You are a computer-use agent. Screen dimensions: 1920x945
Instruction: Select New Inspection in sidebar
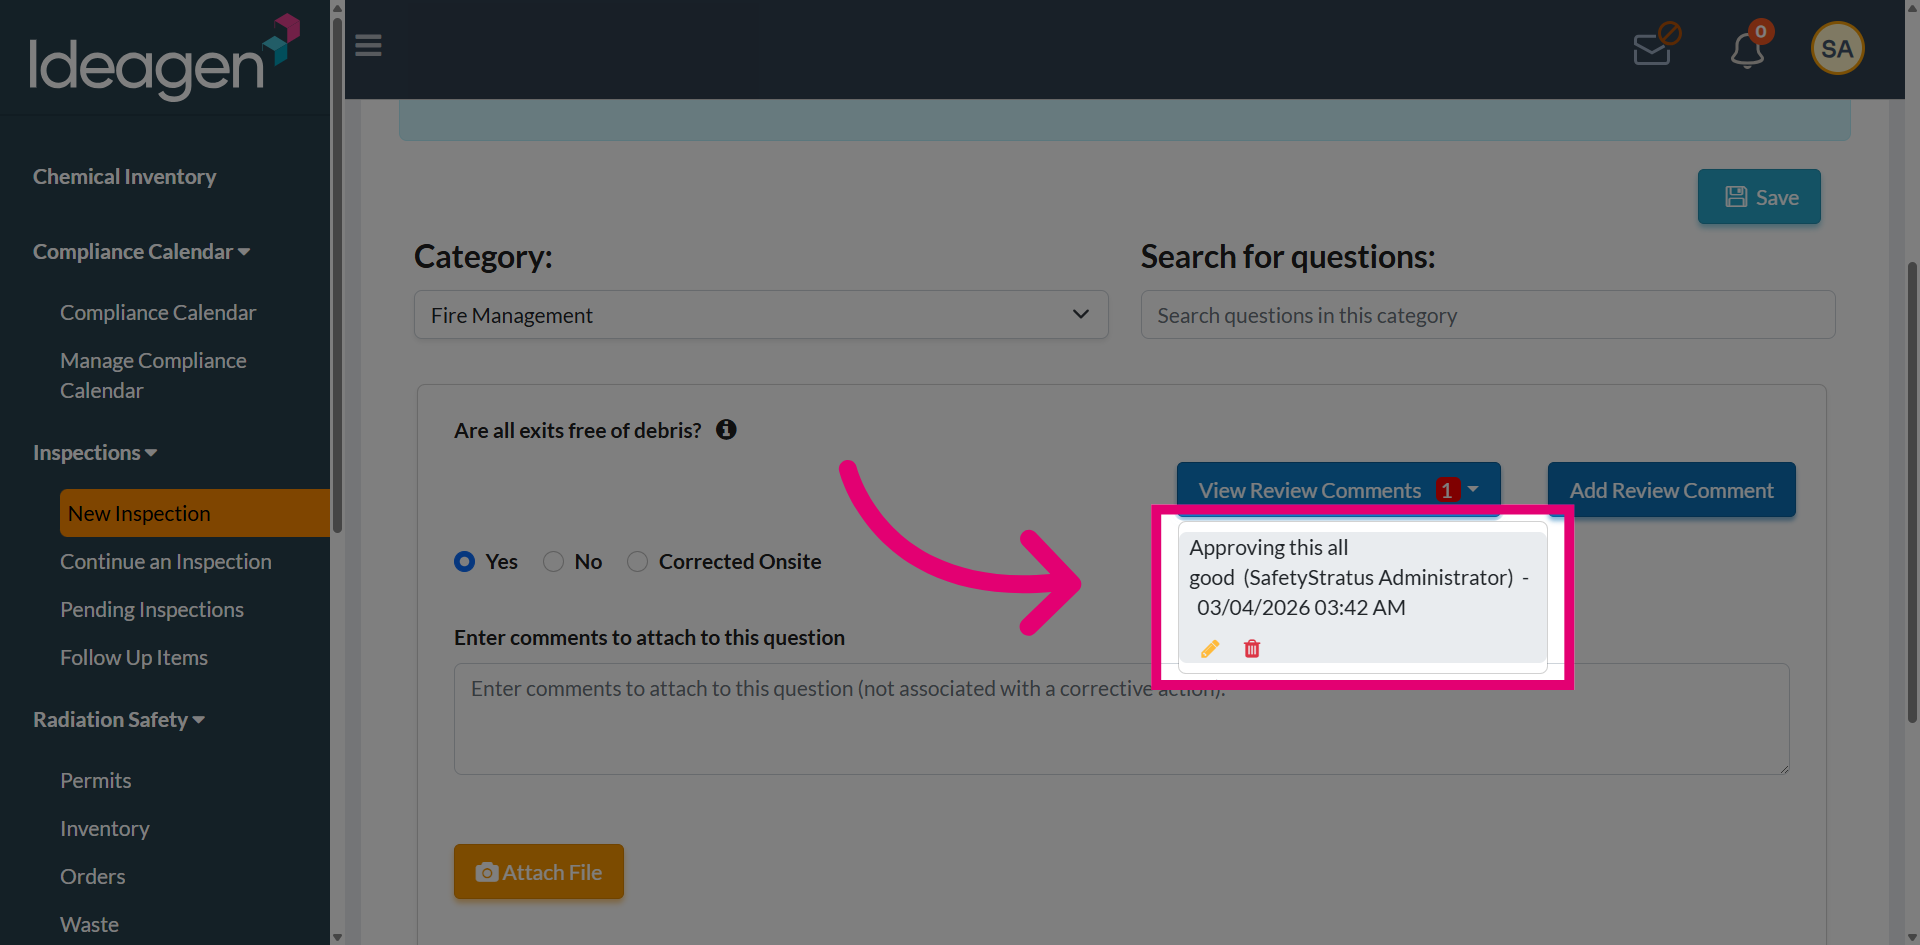pos(194,513)
